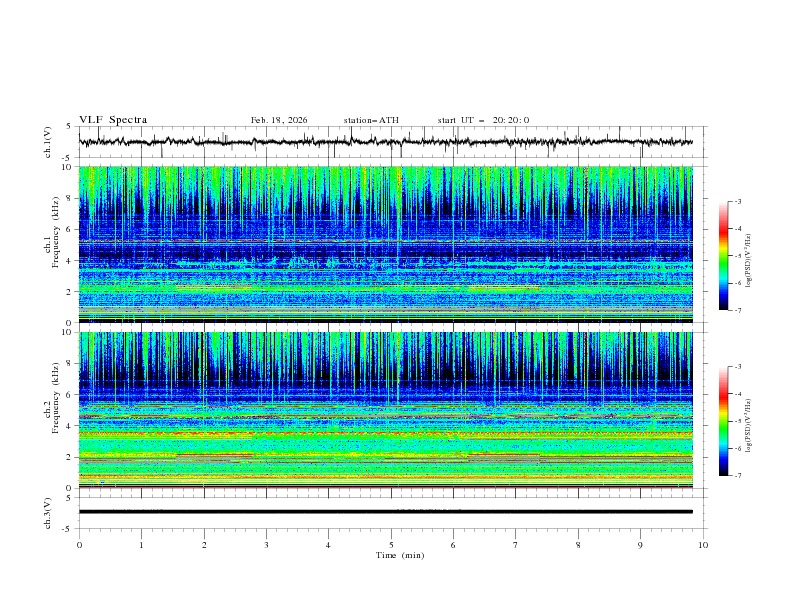Viewport: 792px width, 612px height.
Task: Click the 5 minute tick label on time axis
Action: (391, 544)
